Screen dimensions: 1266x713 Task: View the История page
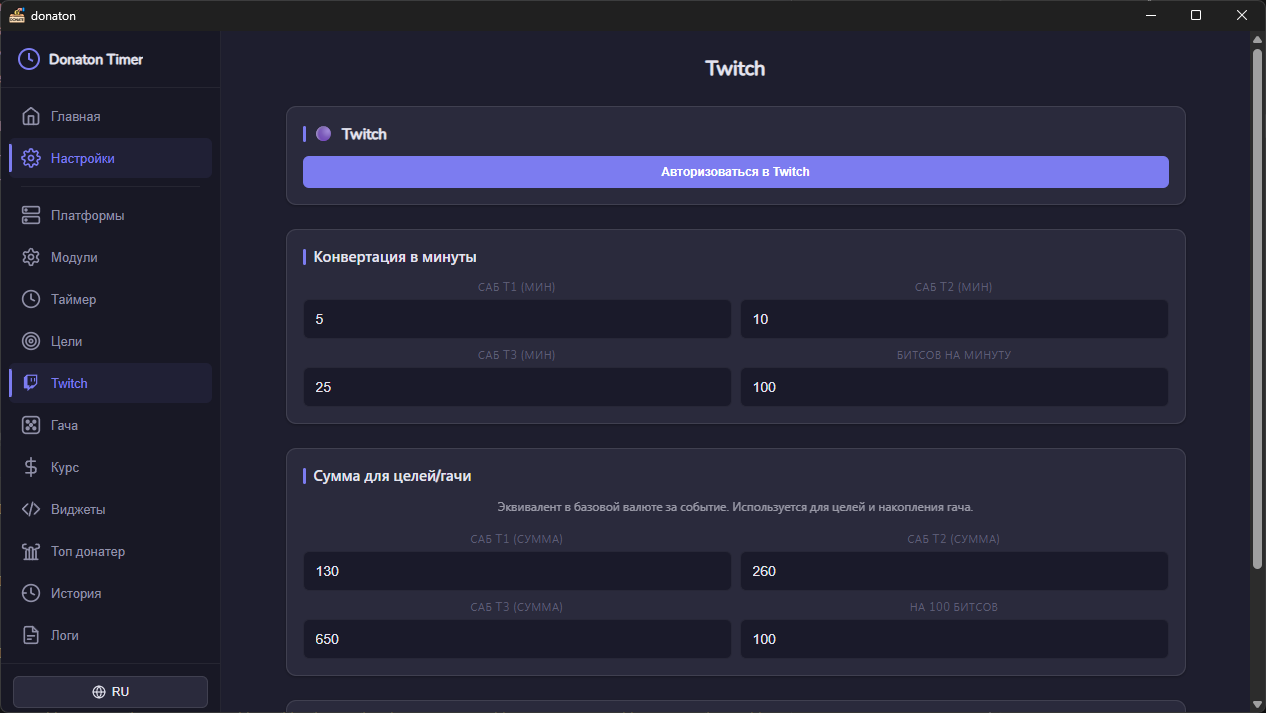110,593
